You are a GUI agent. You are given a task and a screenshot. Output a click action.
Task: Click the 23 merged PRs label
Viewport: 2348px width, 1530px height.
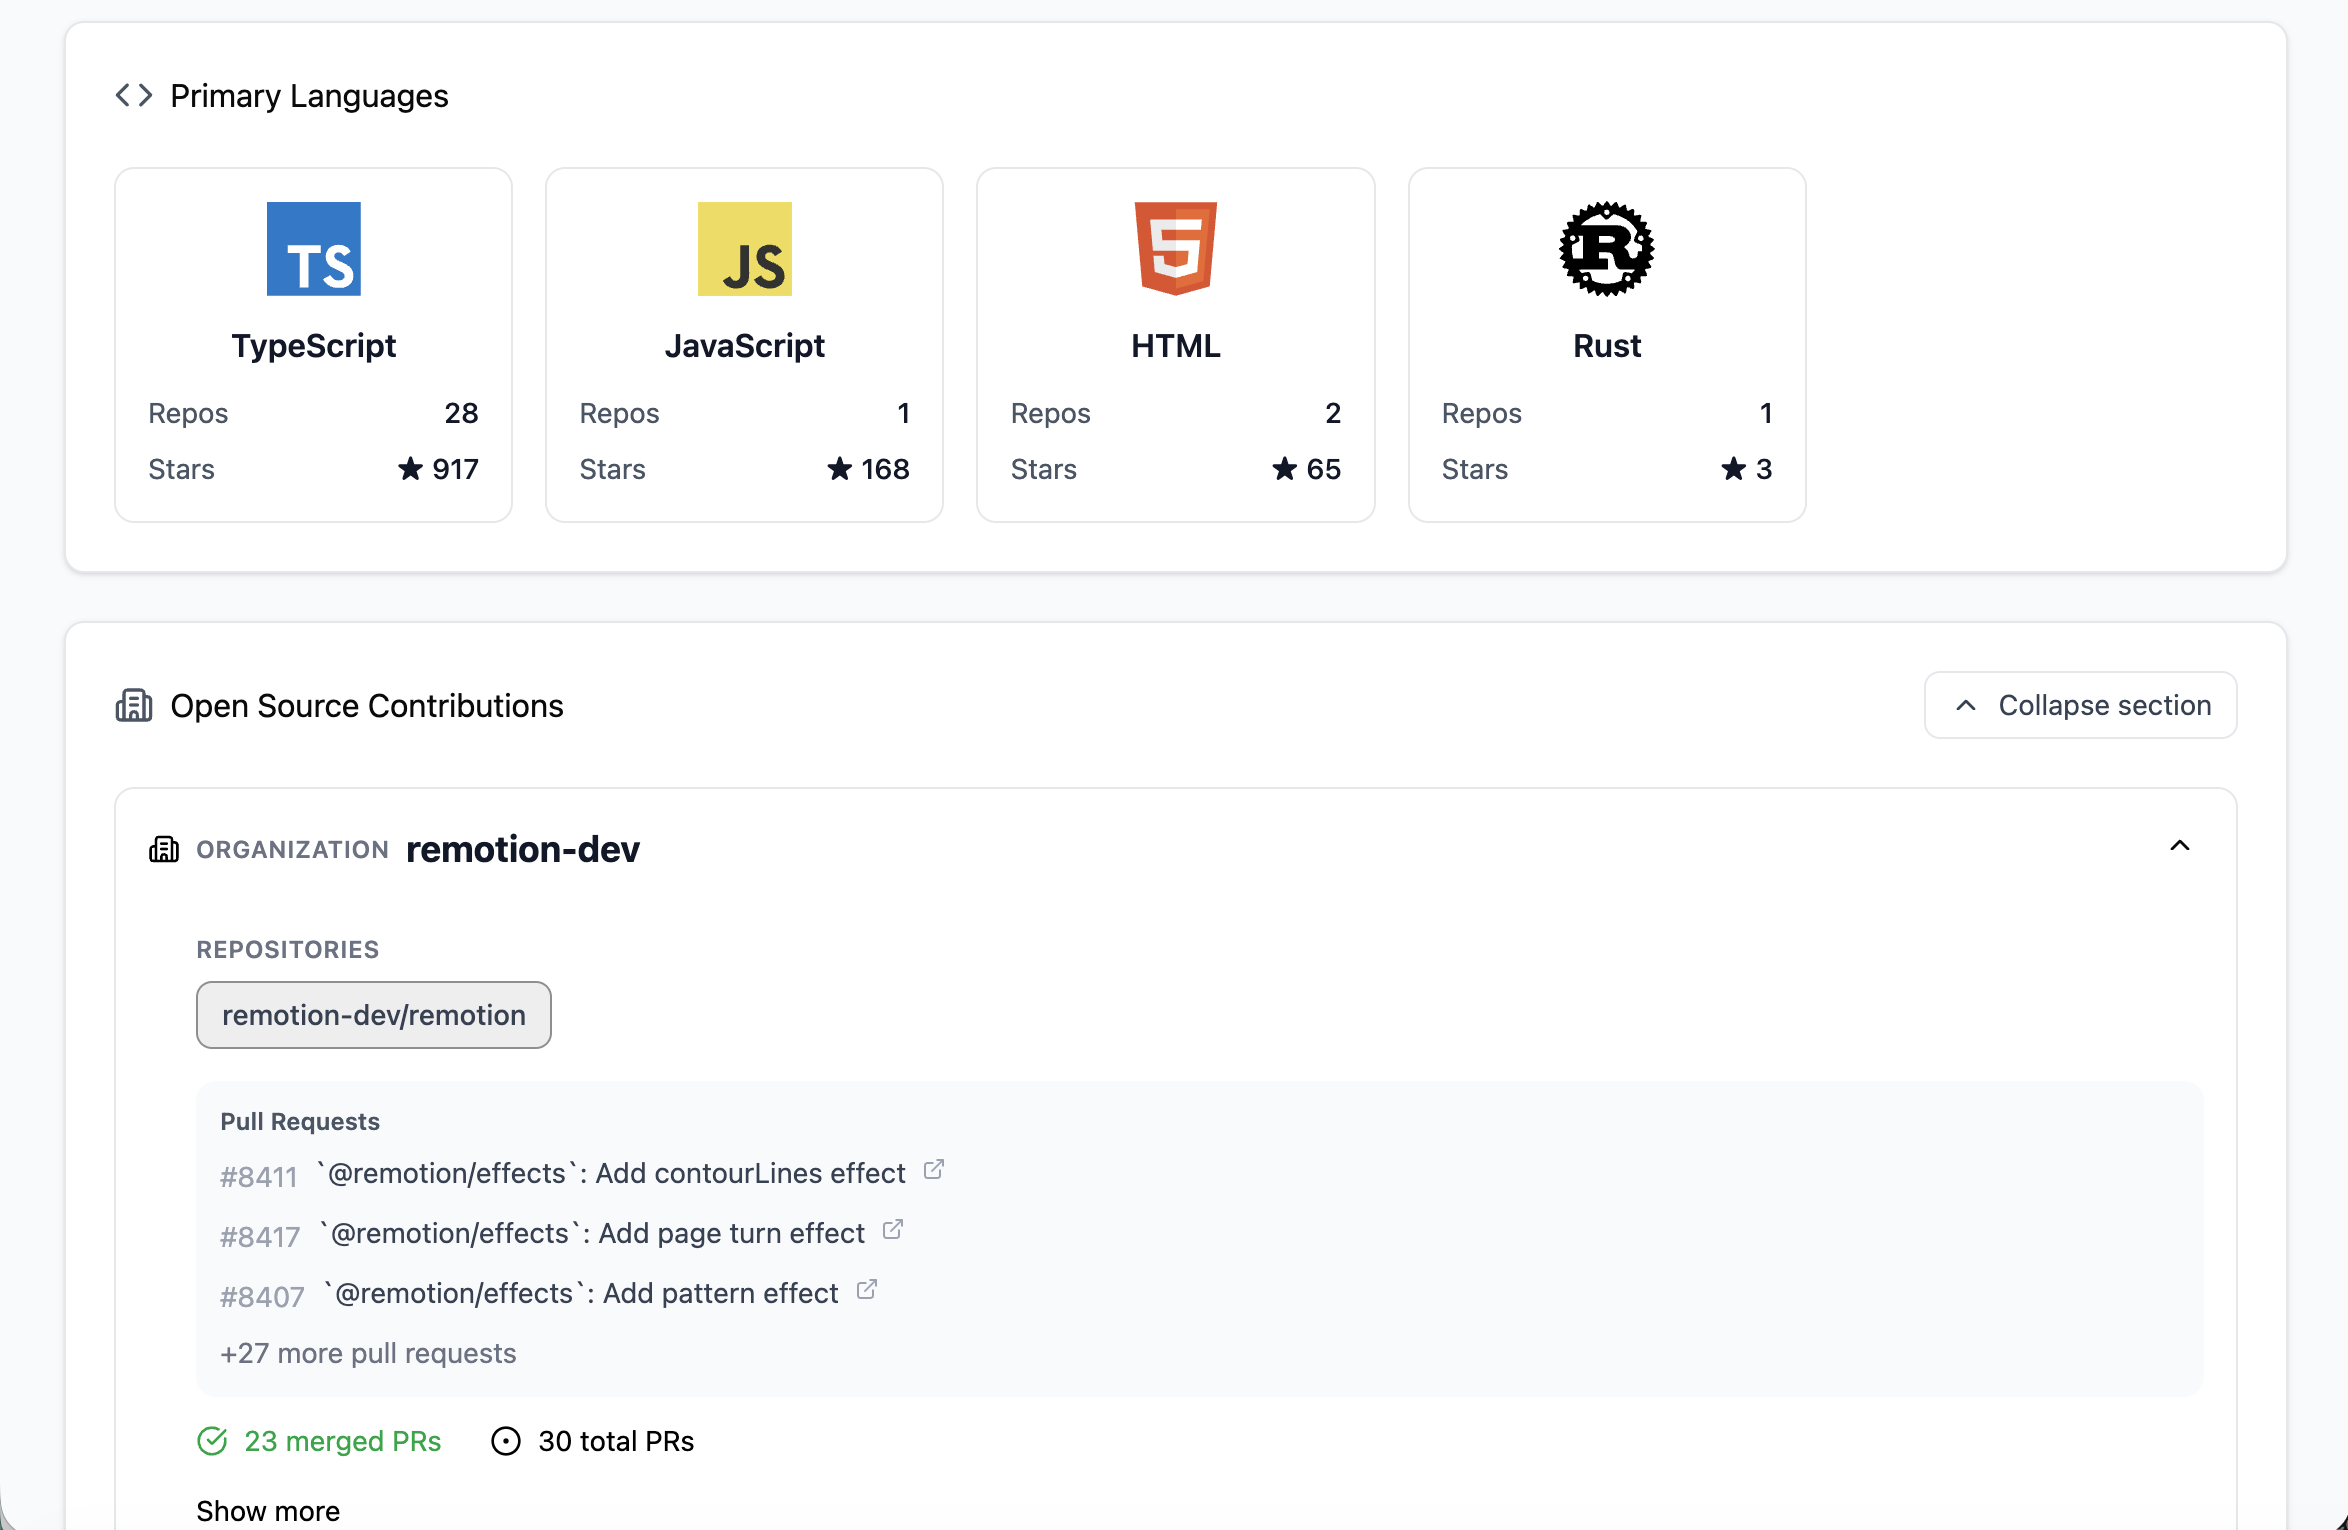click(x=342, y=1441)
